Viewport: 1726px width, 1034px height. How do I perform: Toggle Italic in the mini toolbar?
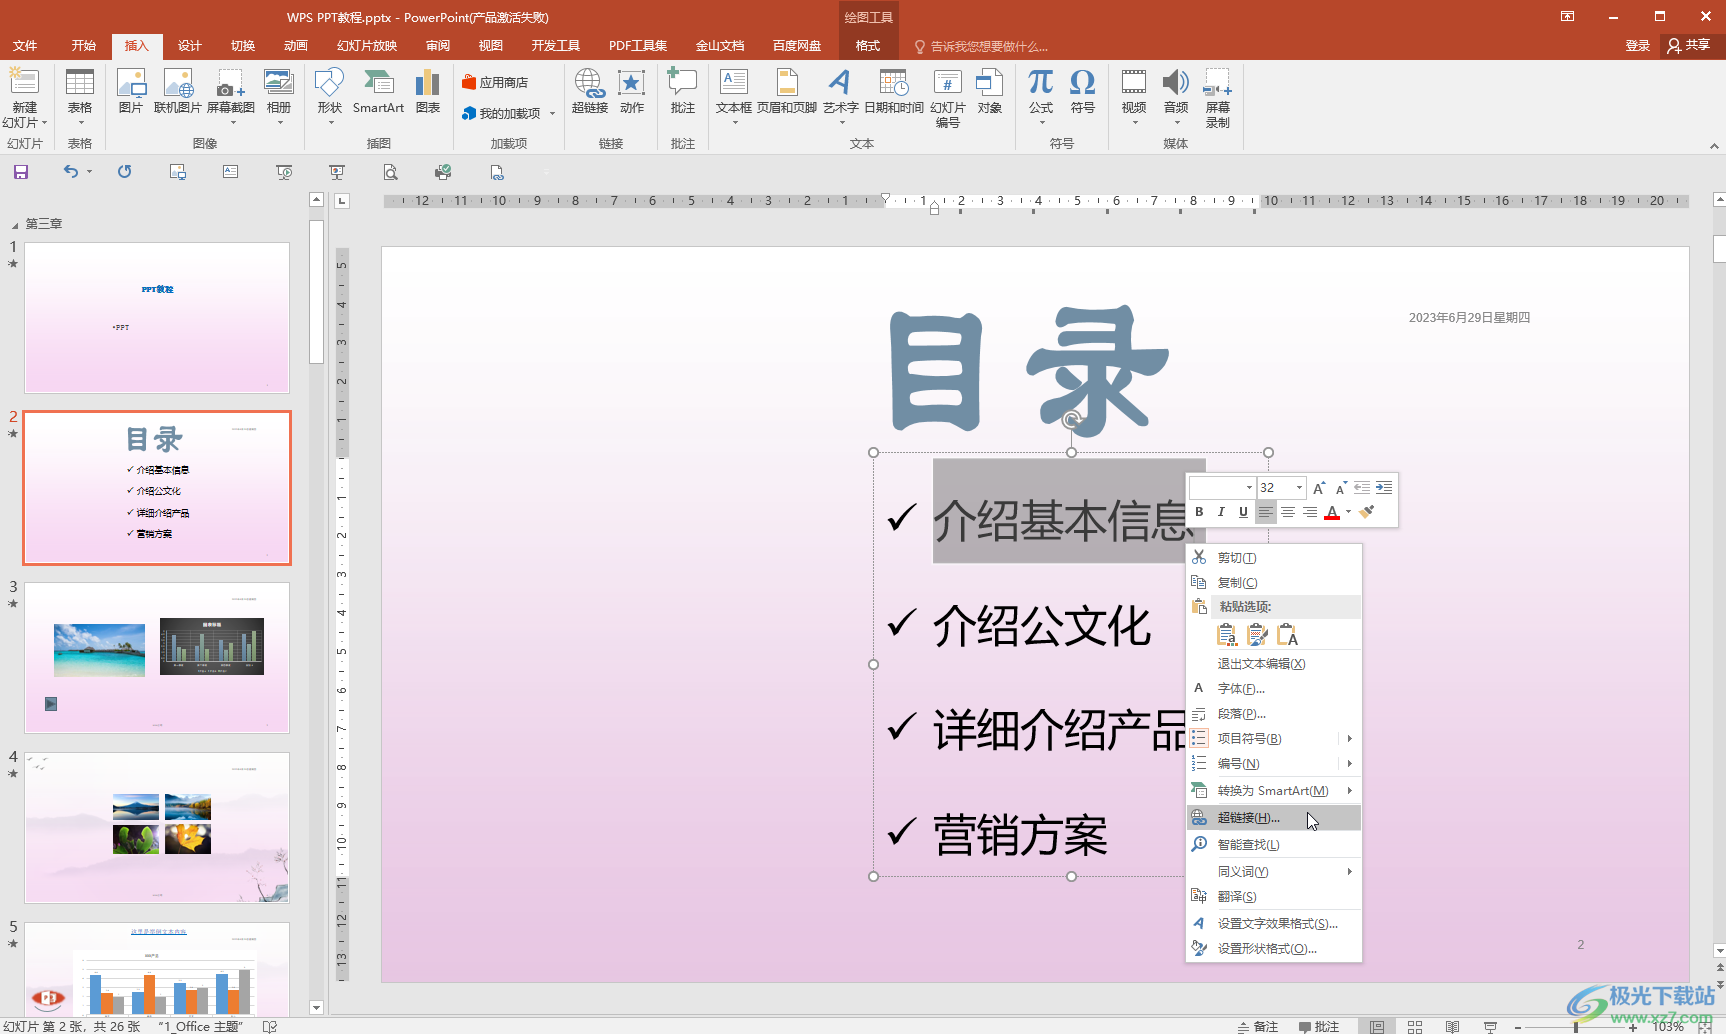click(x=1221, y=512)
